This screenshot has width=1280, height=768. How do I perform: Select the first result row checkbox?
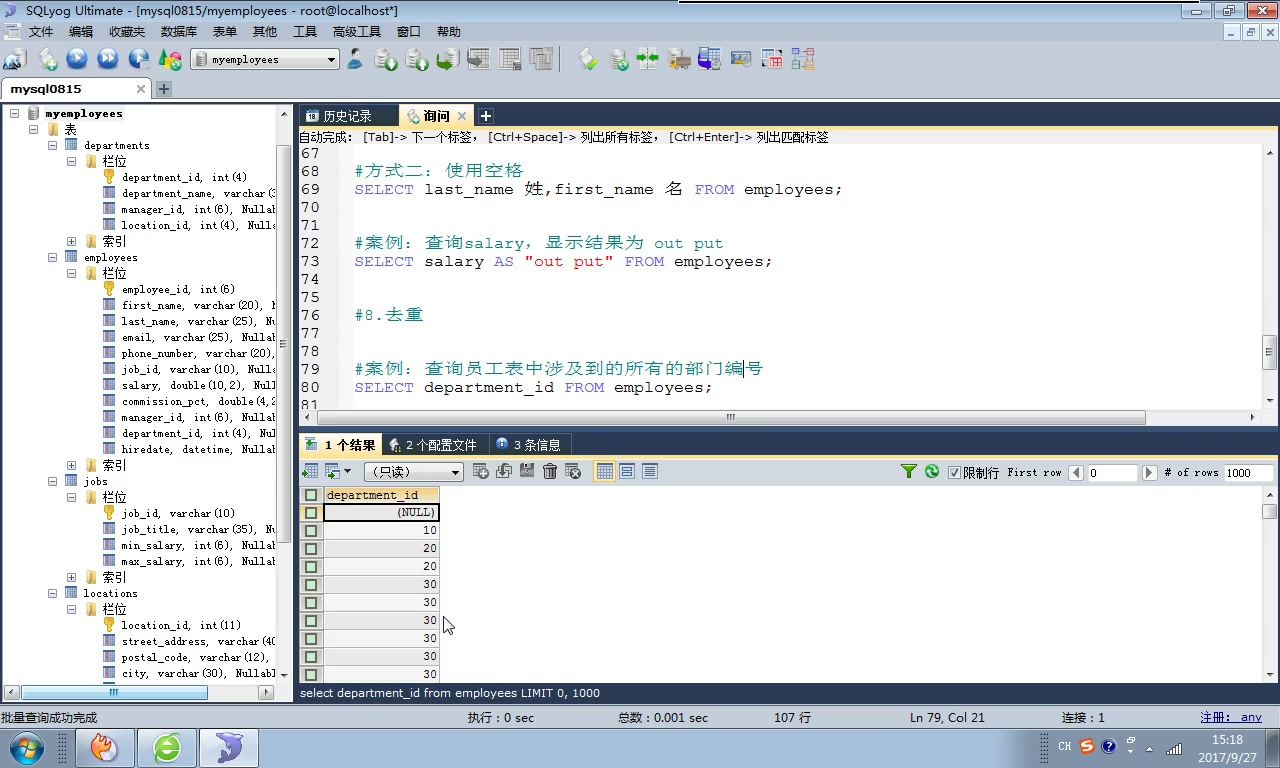pos(309,512)
